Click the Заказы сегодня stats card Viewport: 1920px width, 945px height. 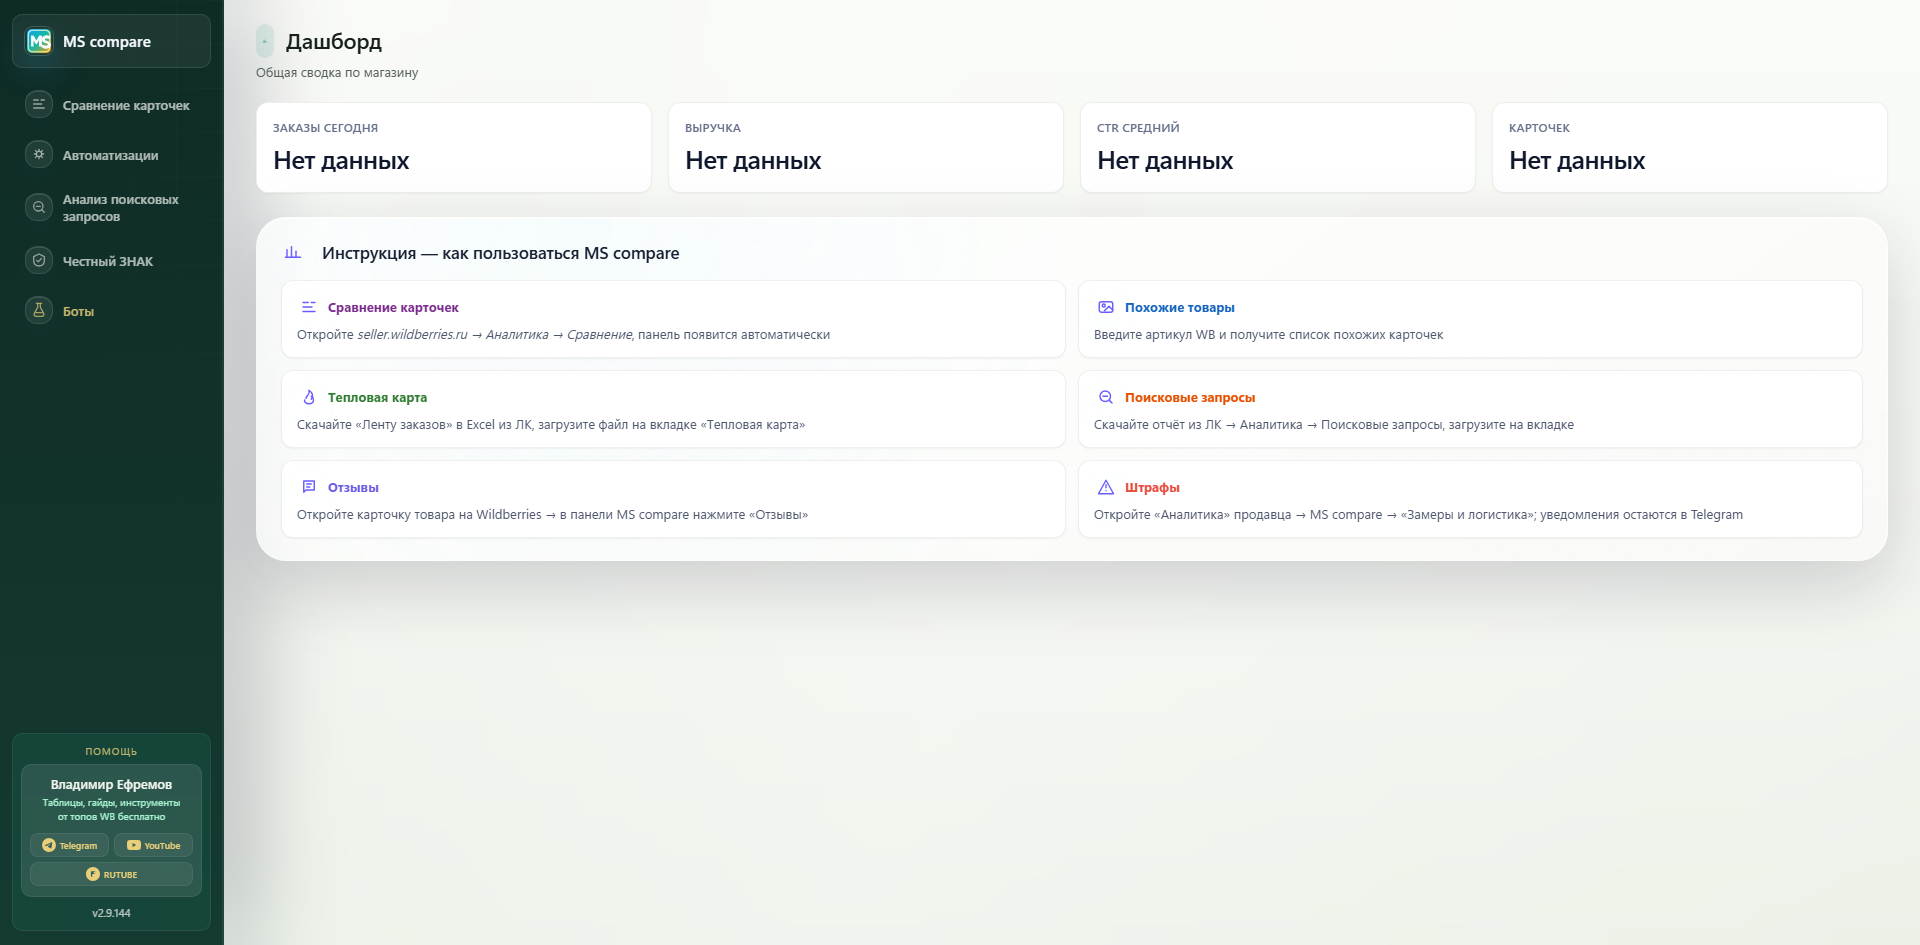click(454, 147)
